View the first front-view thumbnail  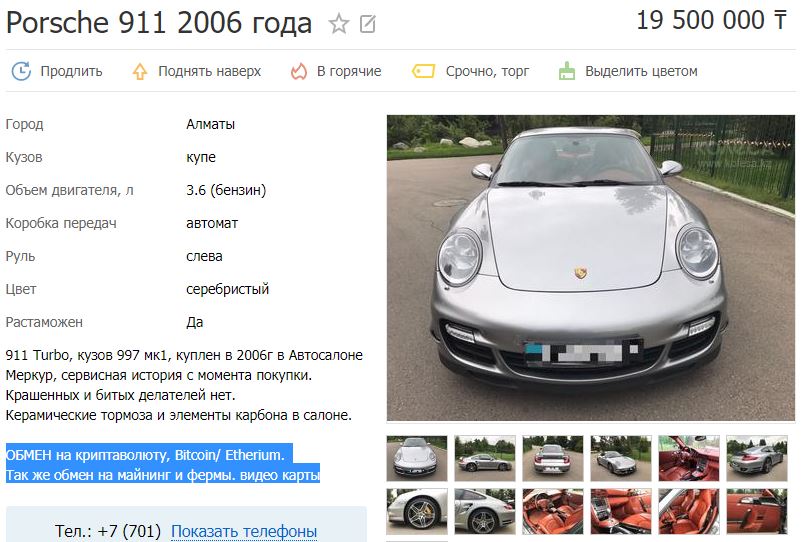pyautogui.click(x=417, y=458)
